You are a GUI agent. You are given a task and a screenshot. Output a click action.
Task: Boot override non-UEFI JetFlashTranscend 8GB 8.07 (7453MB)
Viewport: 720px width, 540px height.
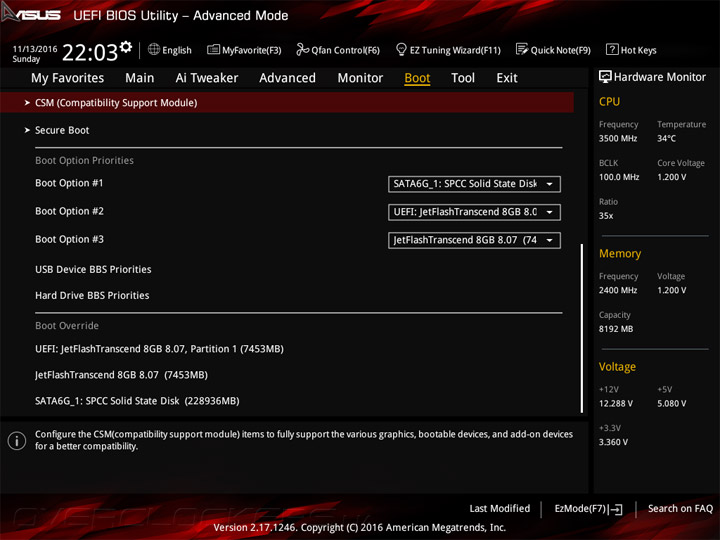pos(121,375)
